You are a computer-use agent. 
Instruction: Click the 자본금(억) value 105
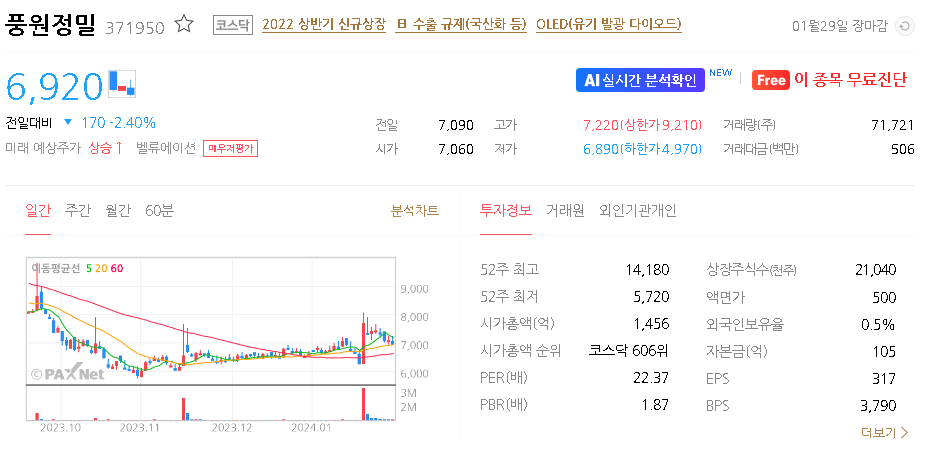coord(884,352)
